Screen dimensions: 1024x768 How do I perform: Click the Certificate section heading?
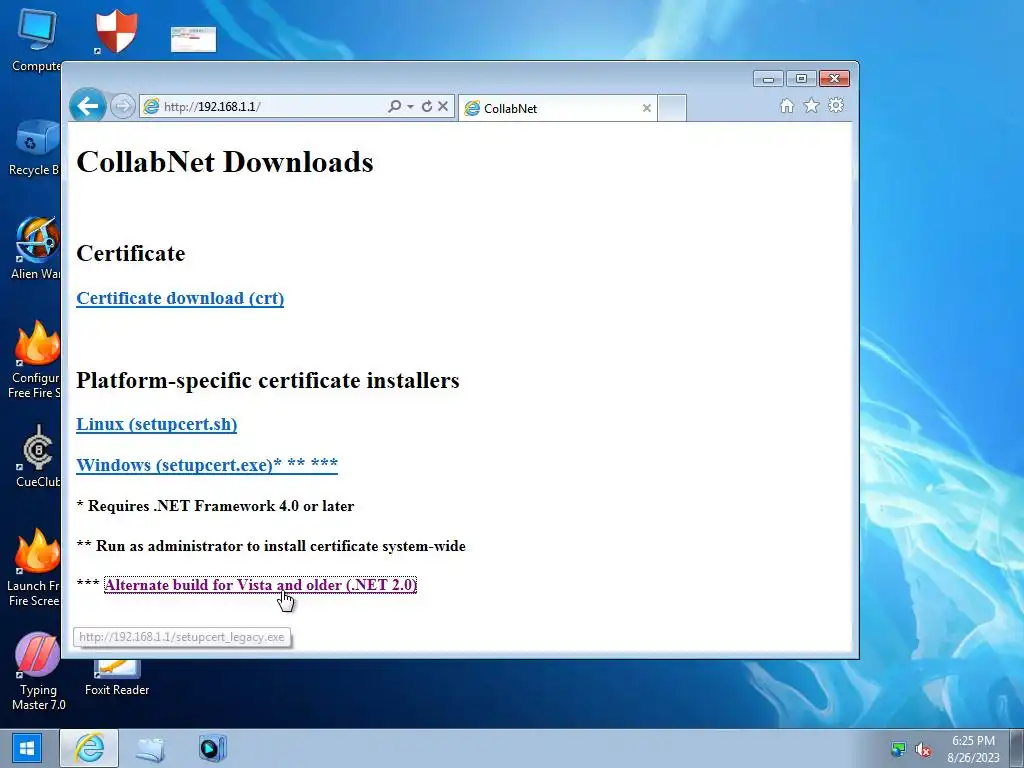[x=131, y=253]
